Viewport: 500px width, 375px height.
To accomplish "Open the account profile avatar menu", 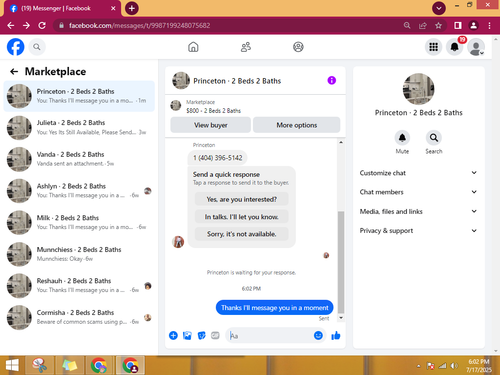I will coord(476,47).
